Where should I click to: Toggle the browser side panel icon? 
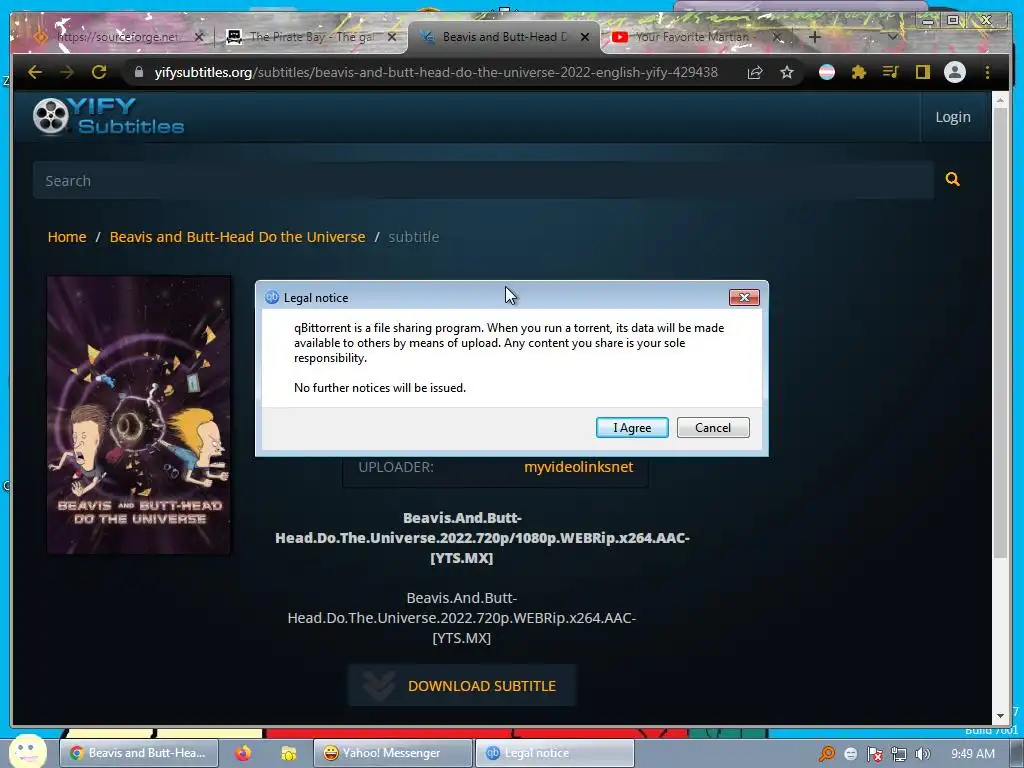922,72
